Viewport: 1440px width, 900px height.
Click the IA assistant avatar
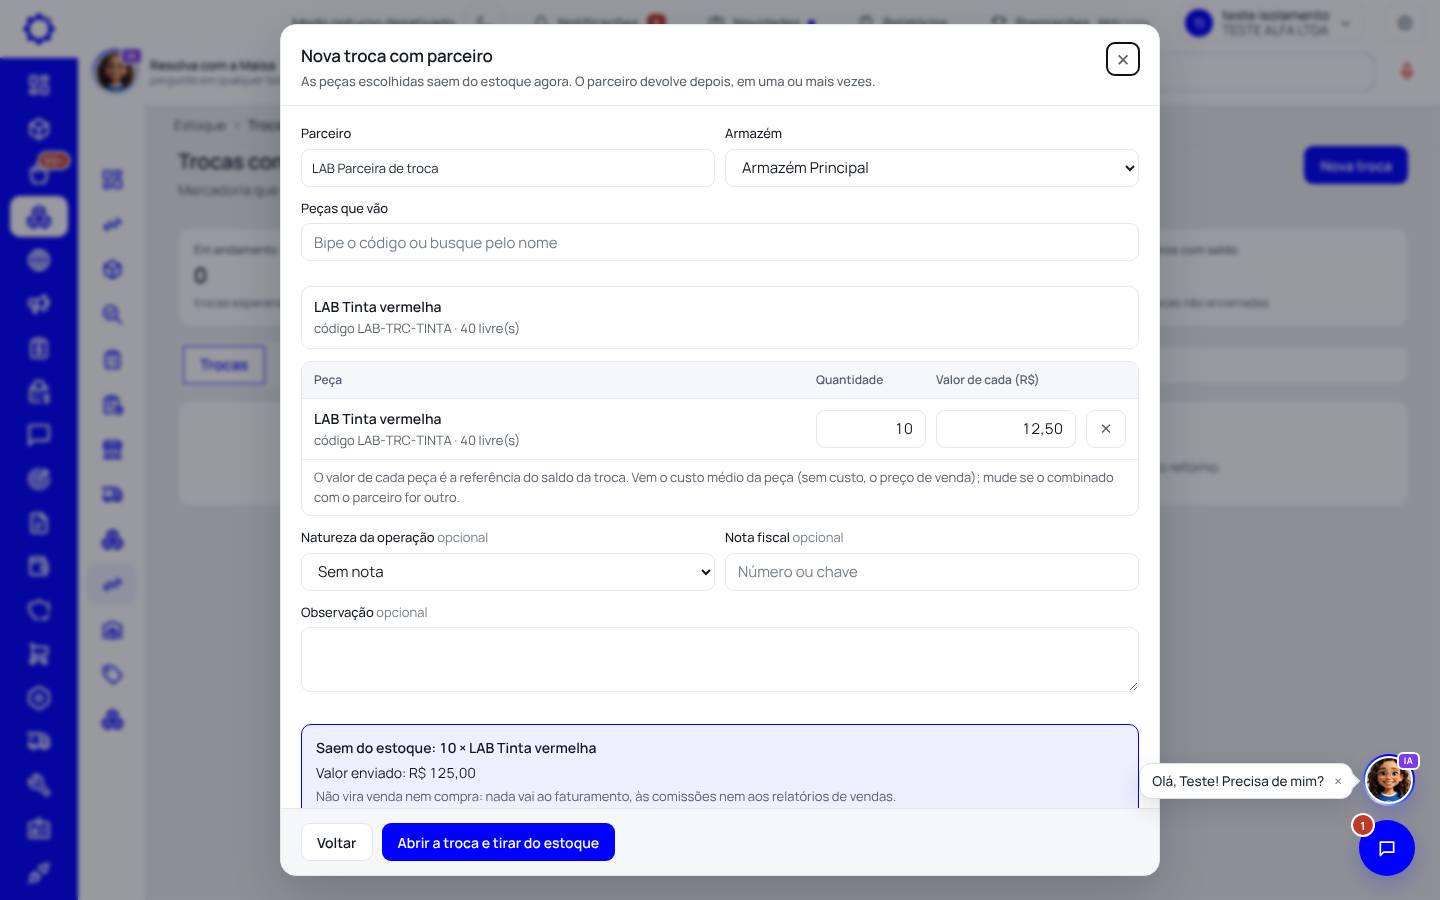[x=1389, y=780]
